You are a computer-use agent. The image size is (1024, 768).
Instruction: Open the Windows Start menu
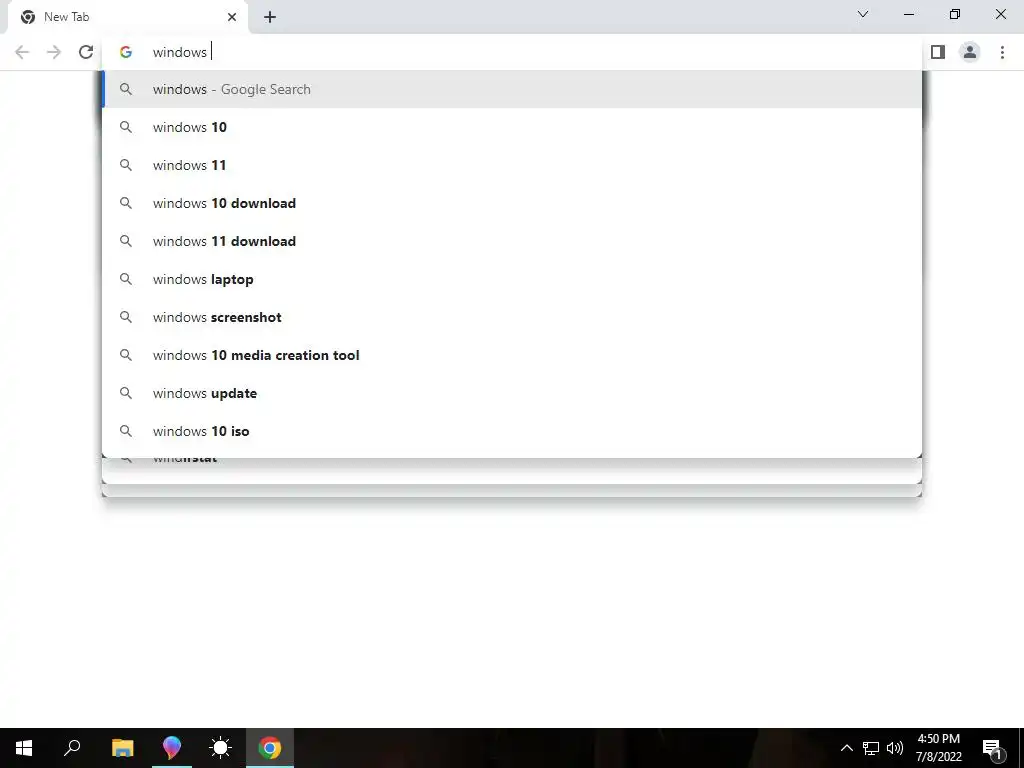24,748
